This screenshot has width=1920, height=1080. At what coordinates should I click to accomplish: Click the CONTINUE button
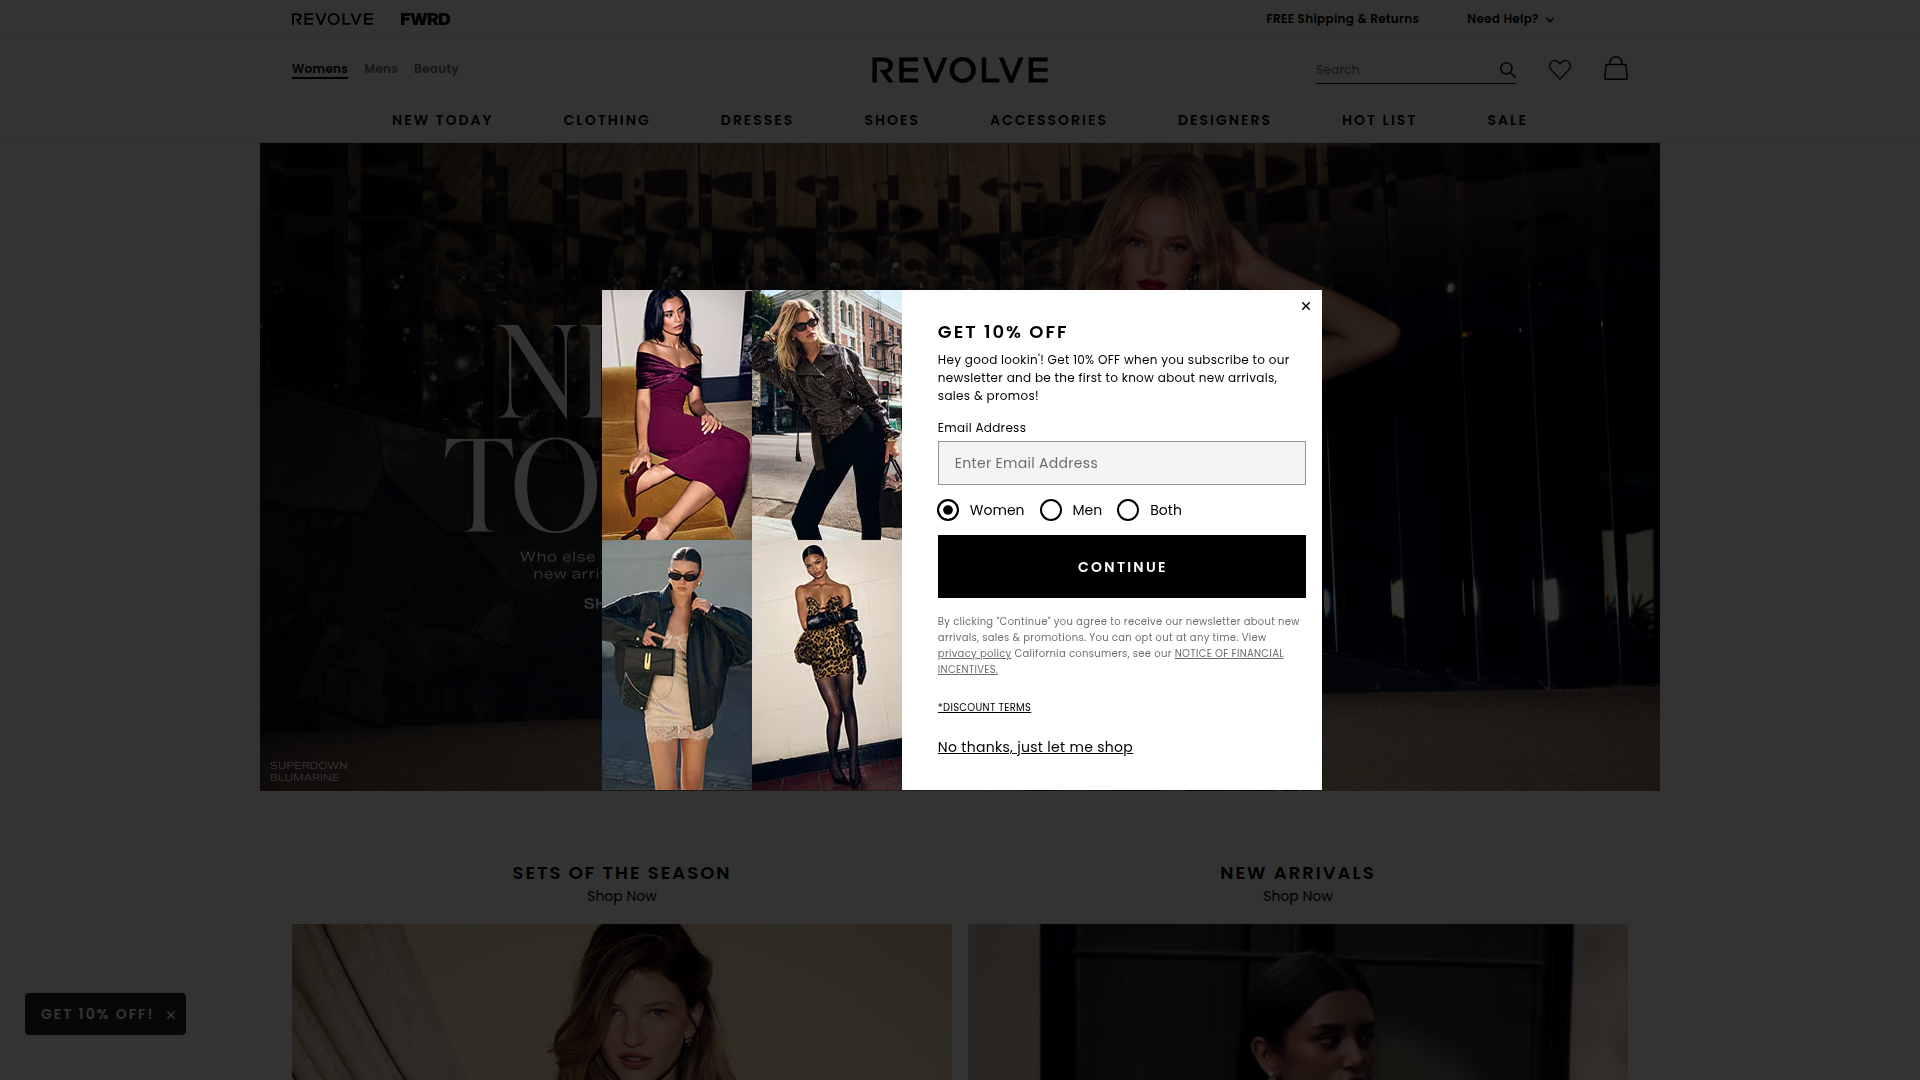pos(1121,566)
